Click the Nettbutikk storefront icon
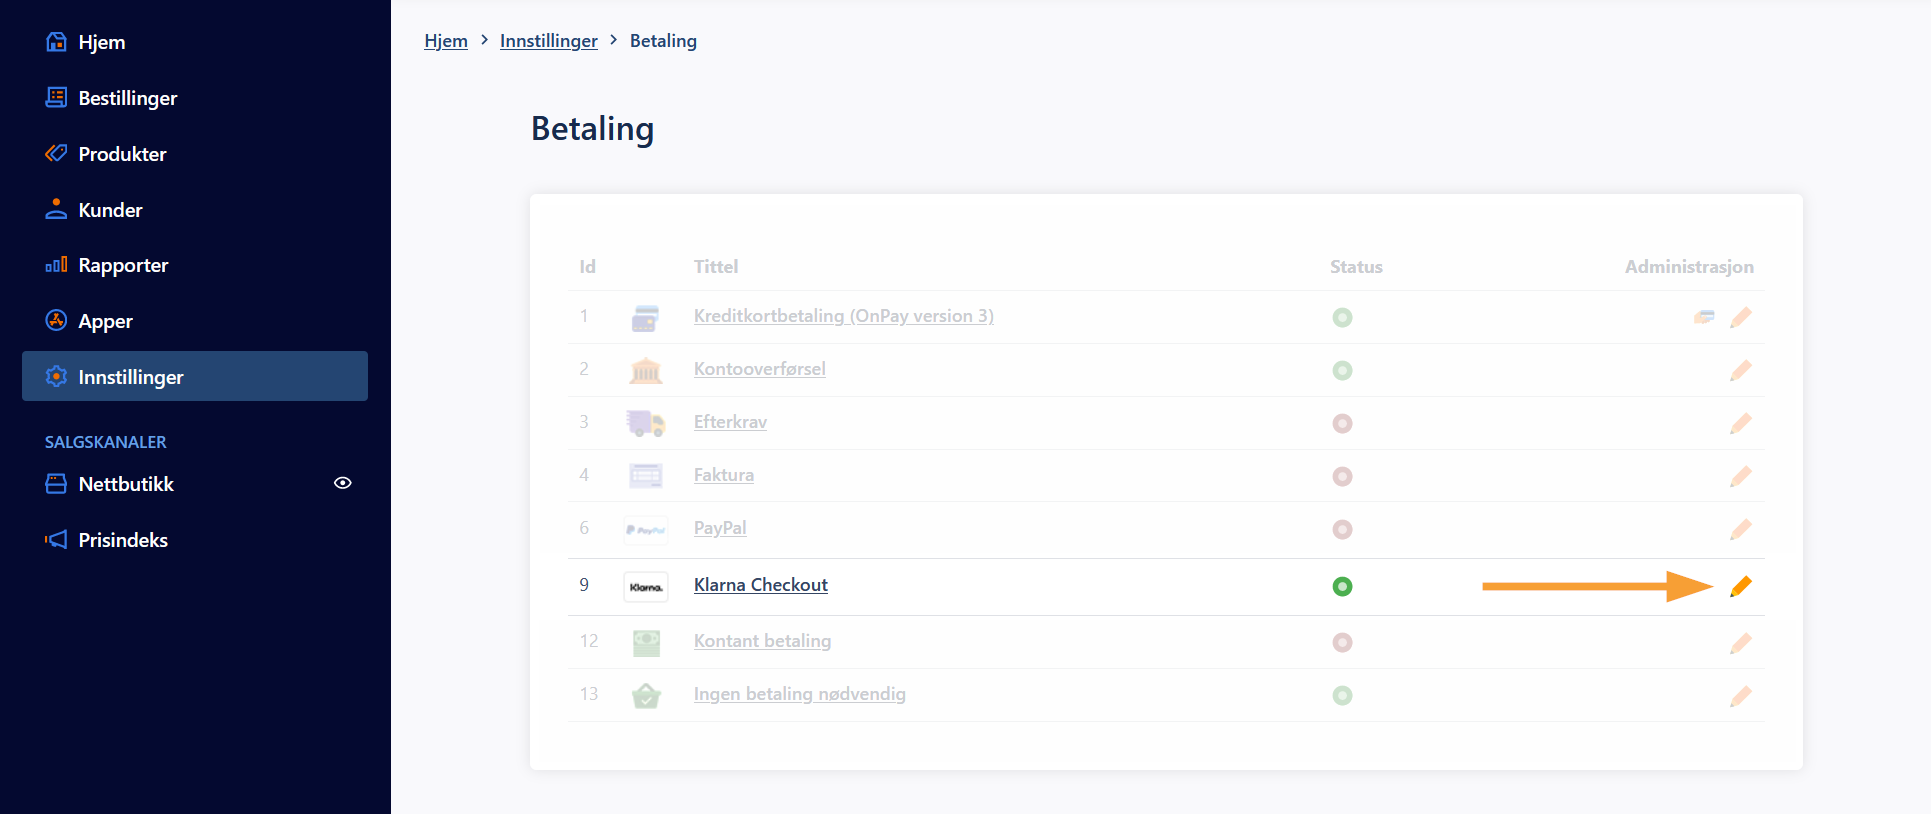 (x=57, y=484)
